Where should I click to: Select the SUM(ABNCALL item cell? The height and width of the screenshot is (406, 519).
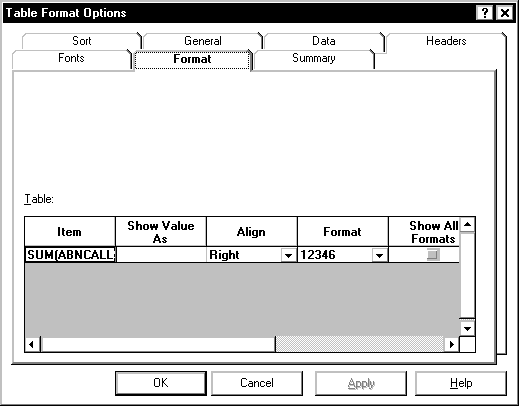(x=70, y=255)
